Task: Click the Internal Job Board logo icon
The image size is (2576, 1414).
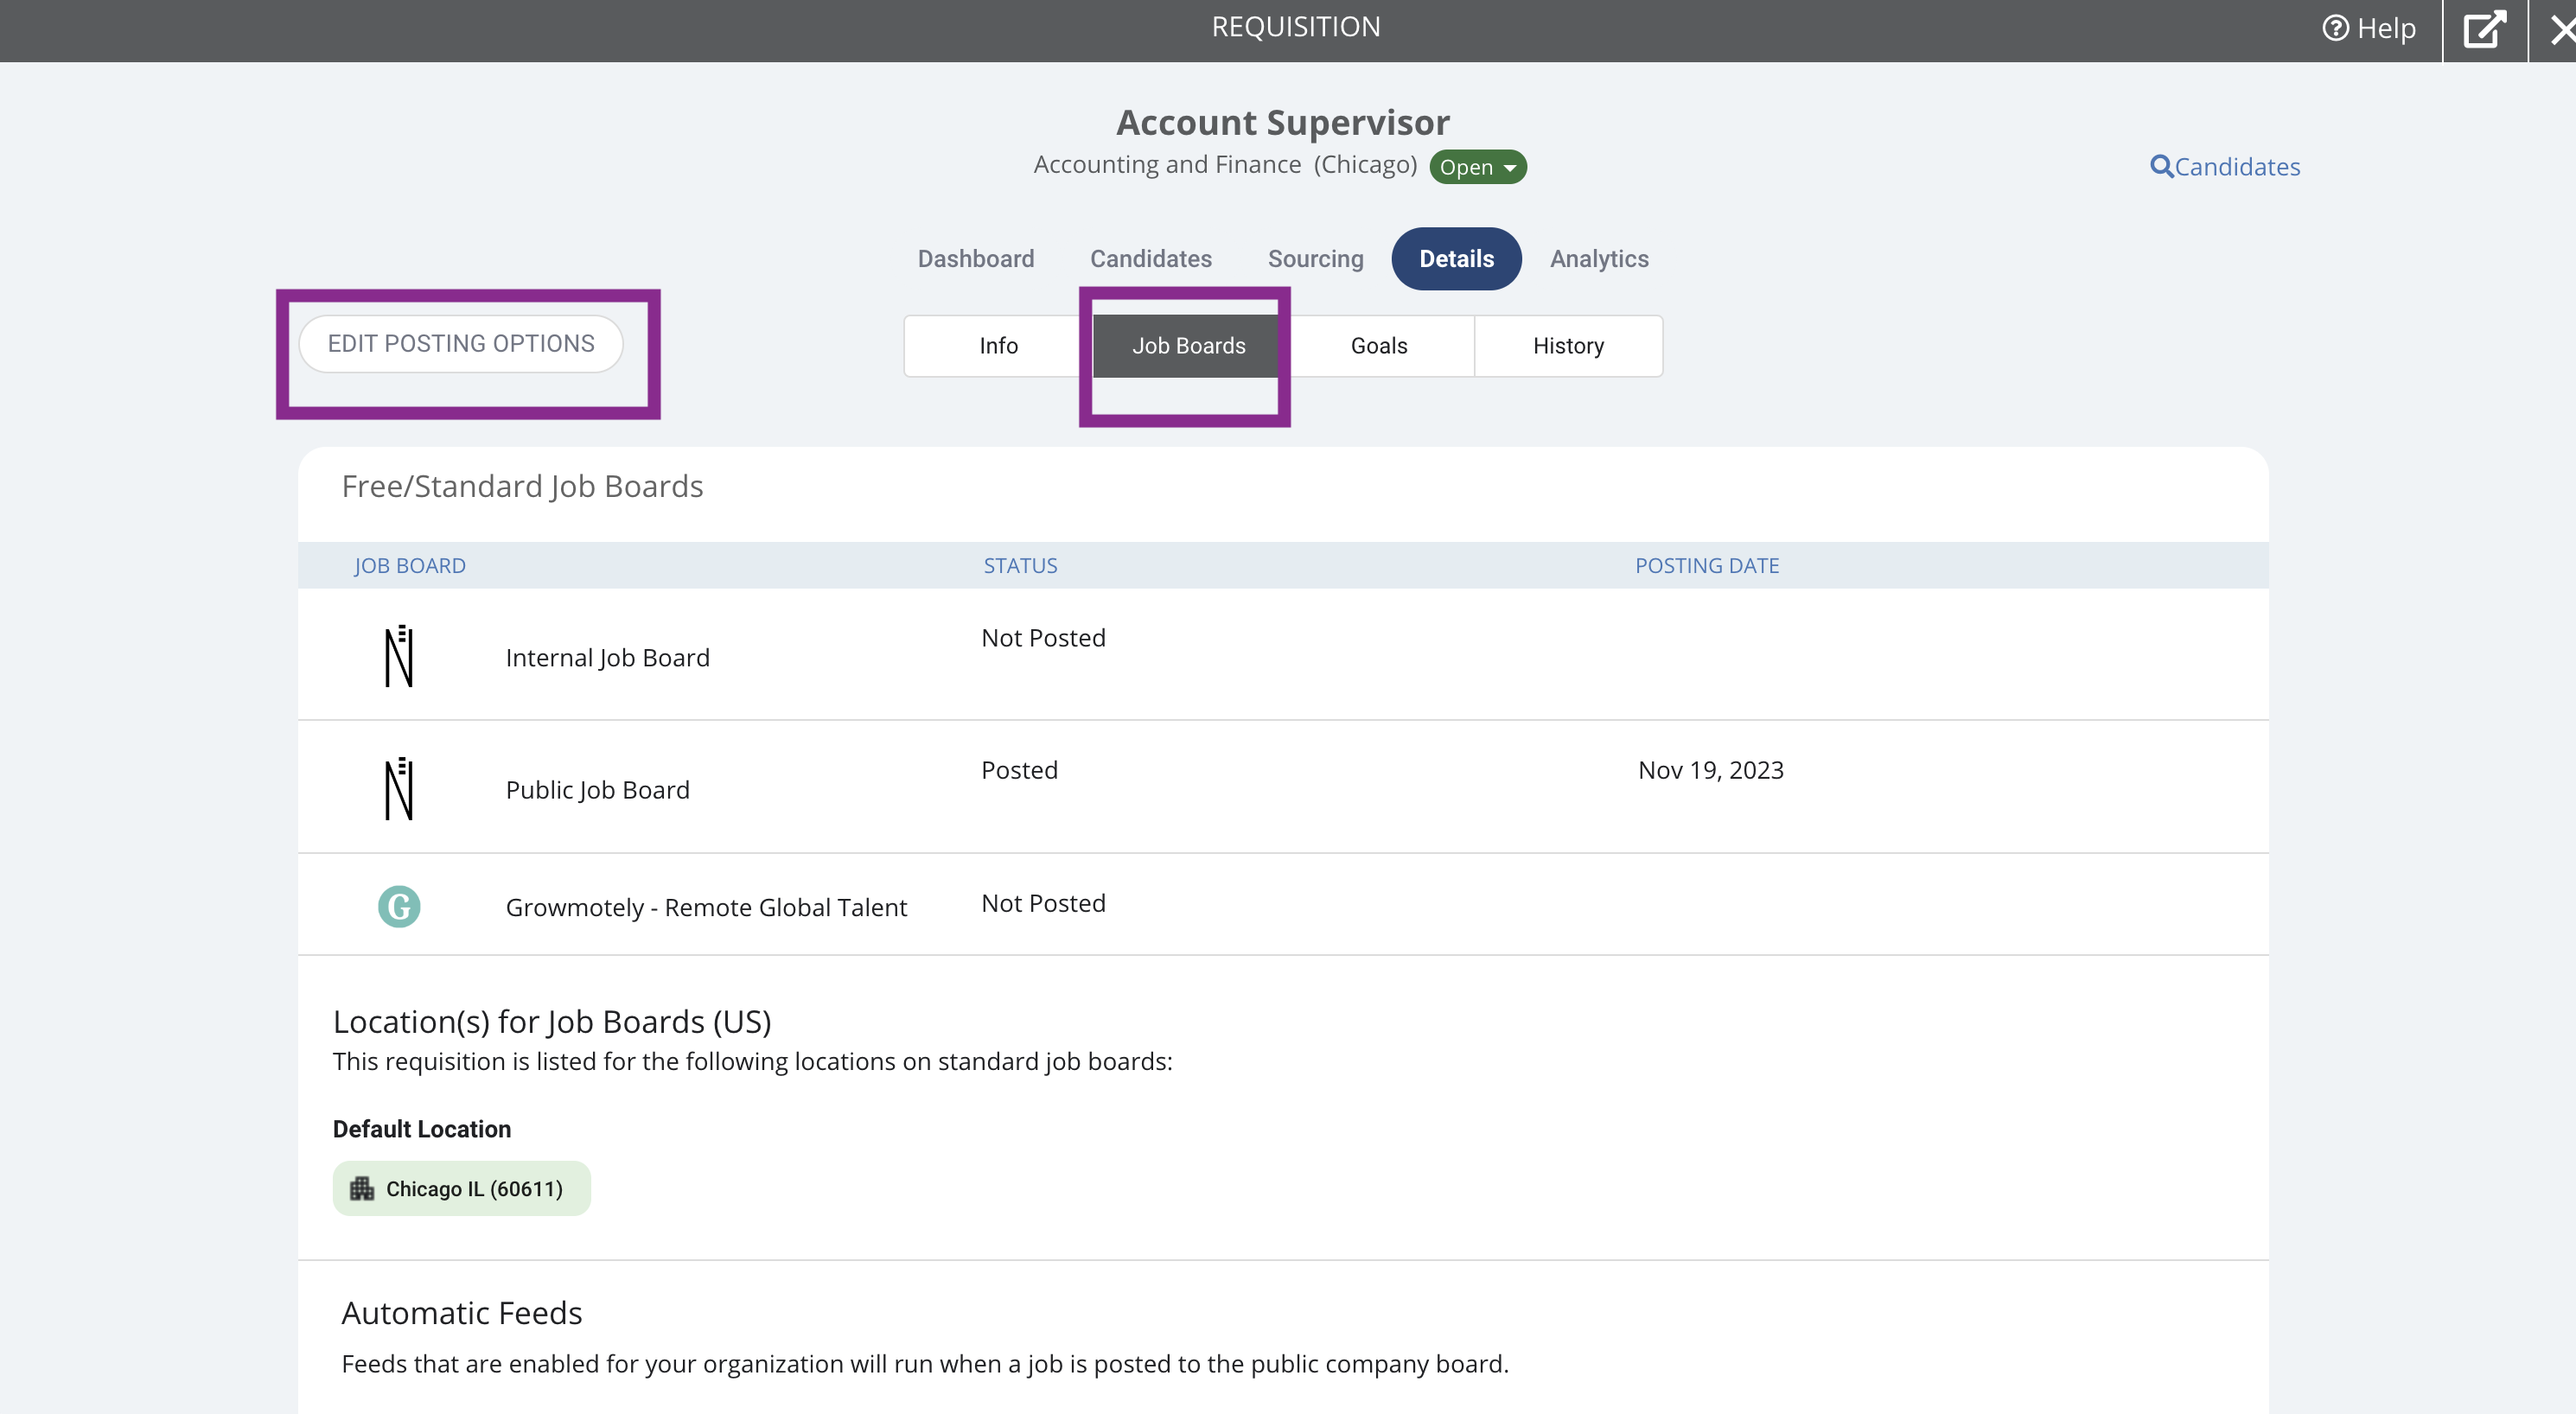Action: pos(399,657)
